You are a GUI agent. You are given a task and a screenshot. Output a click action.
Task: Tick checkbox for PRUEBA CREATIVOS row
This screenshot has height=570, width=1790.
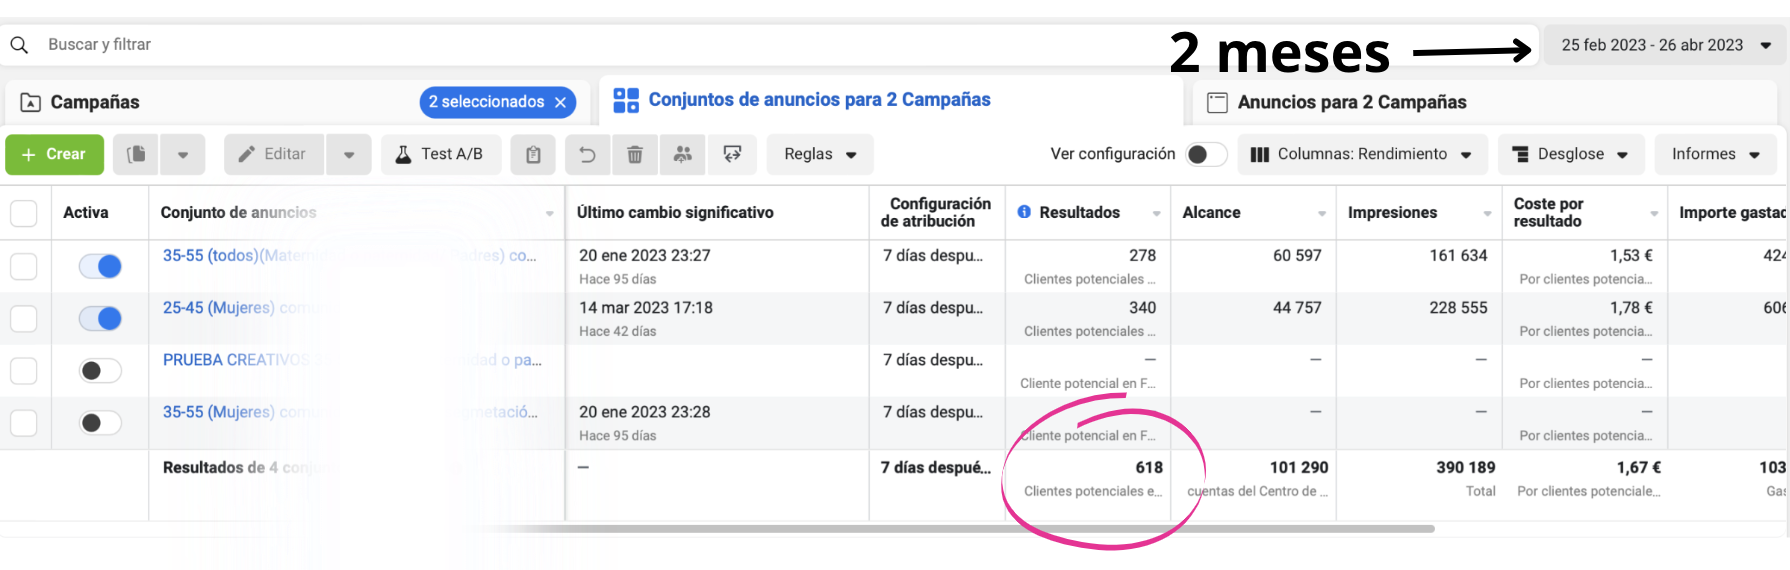[24, 370]
